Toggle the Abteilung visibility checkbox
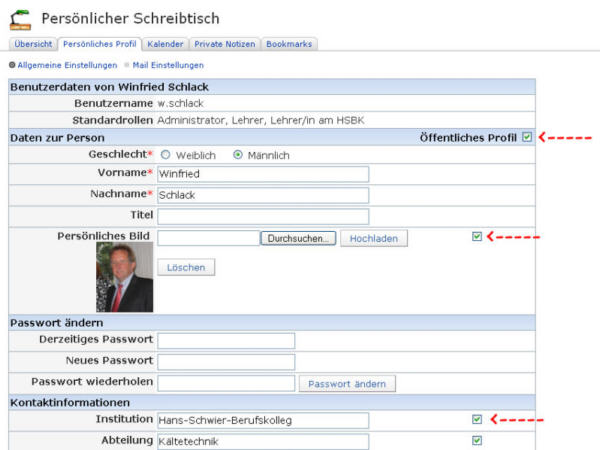Image resolution: width=600 pixels, height=450 pixels. click(x=477, y=440)
